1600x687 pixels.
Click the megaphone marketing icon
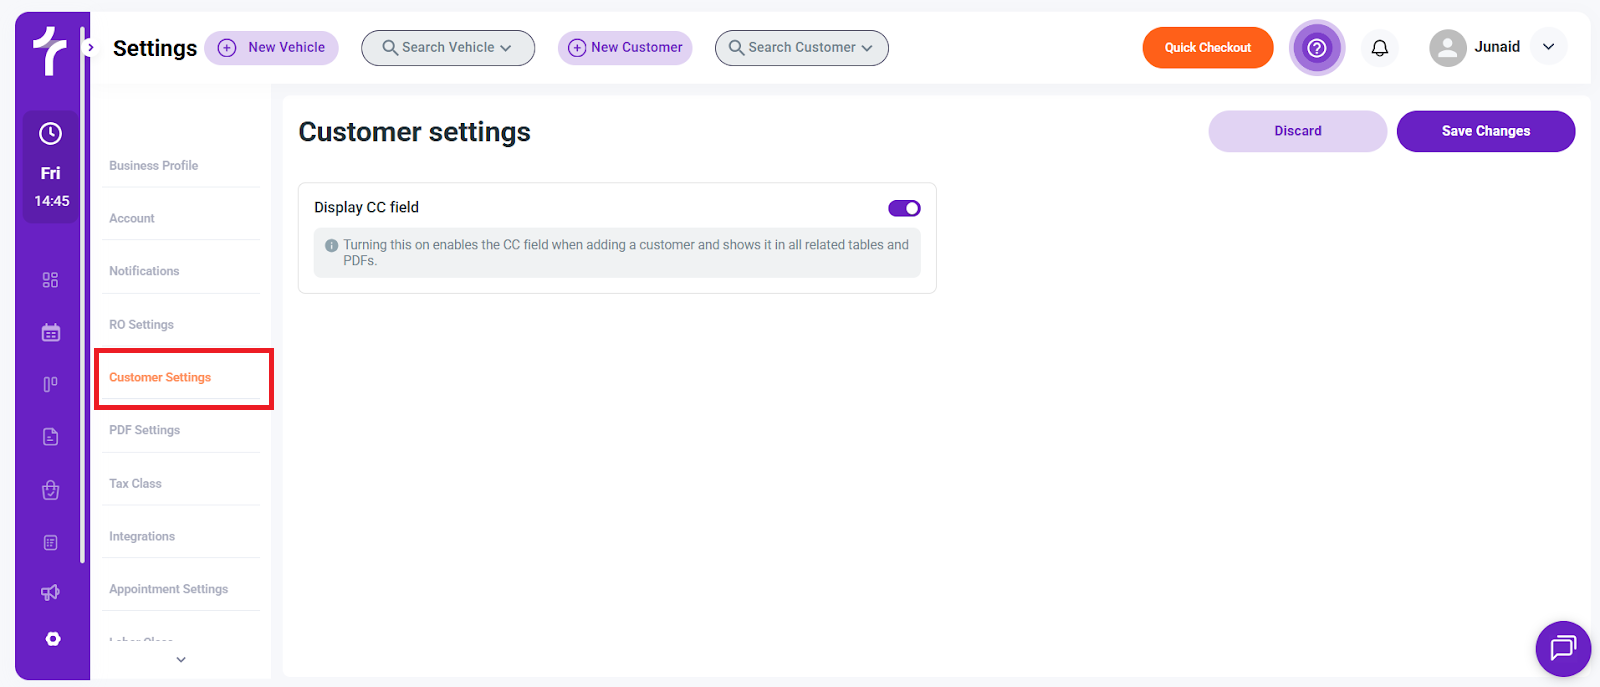[x=50, y=592]
